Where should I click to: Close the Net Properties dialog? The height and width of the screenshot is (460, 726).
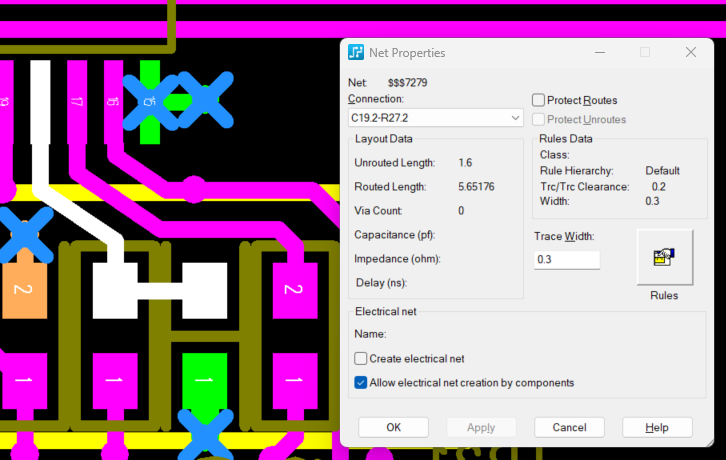tap(690, 52)
